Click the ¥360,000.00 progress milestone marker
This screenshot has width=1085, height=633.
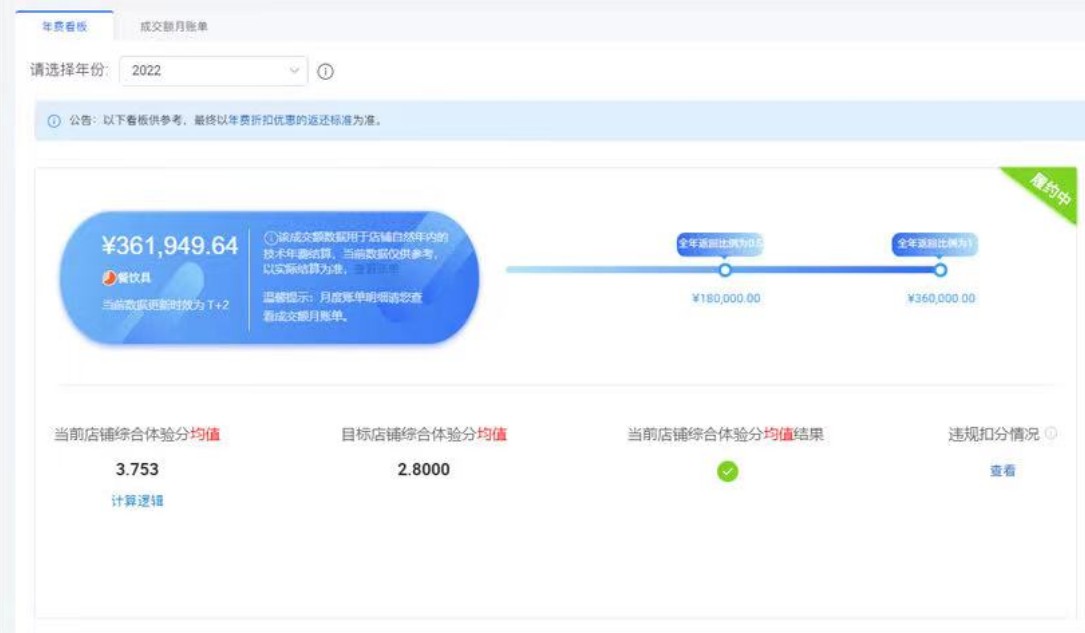pyautogui.click(x=940, y=270)
